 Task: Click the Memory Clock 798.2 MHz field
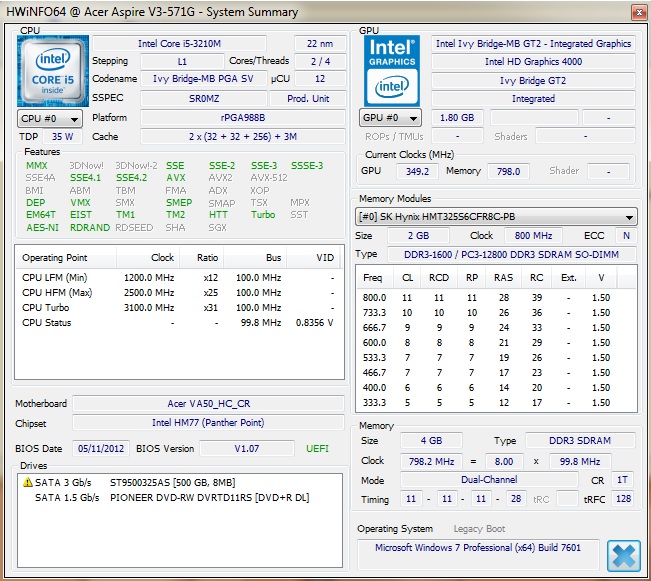coord(431,461)
